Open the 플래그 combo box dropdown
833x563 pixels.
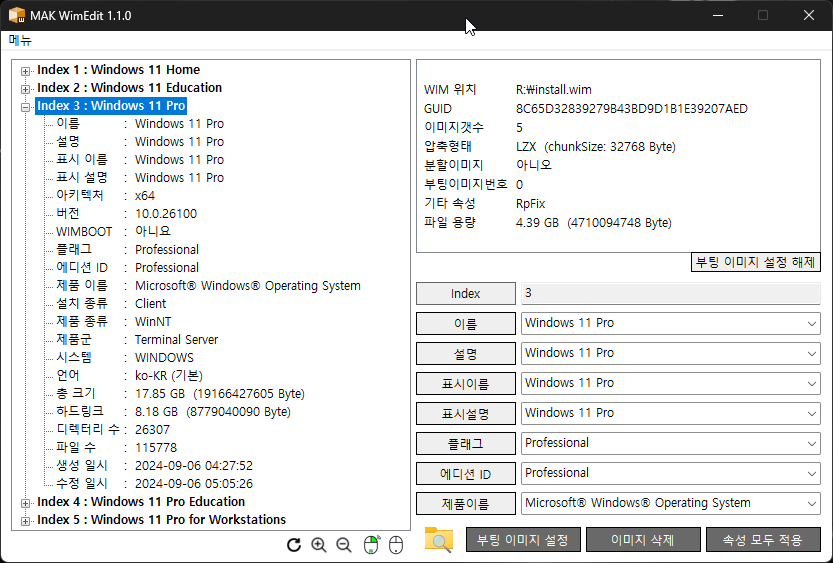coord(811,443)
